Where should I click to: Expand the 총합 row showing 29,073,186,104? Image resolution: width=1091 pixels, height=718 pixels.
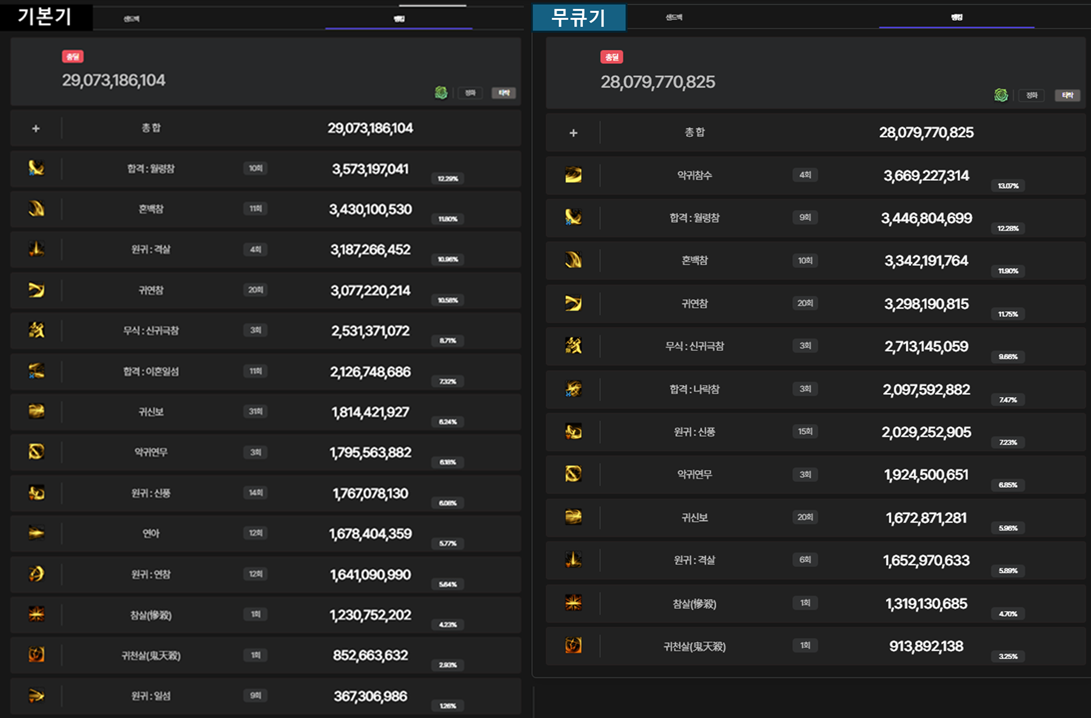[36, 128]
